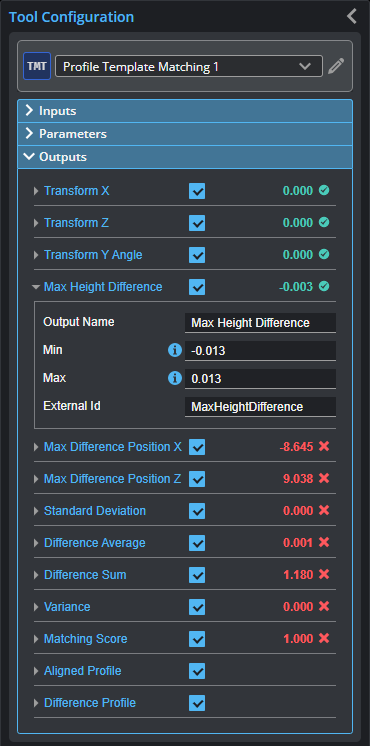Screen dimensions: 370x746
Task: Uncheck the Transform Z output checkbox
Action: coord(197,223)
